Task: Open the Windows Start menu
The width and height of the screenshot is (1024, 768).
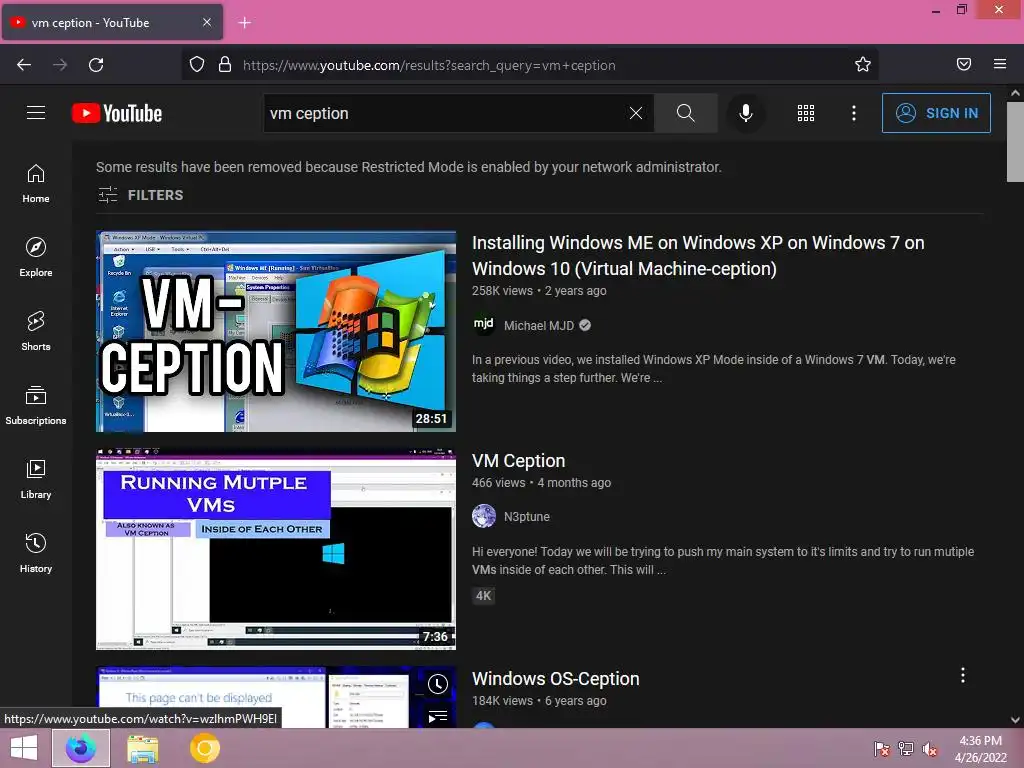Action: (24, 748)
